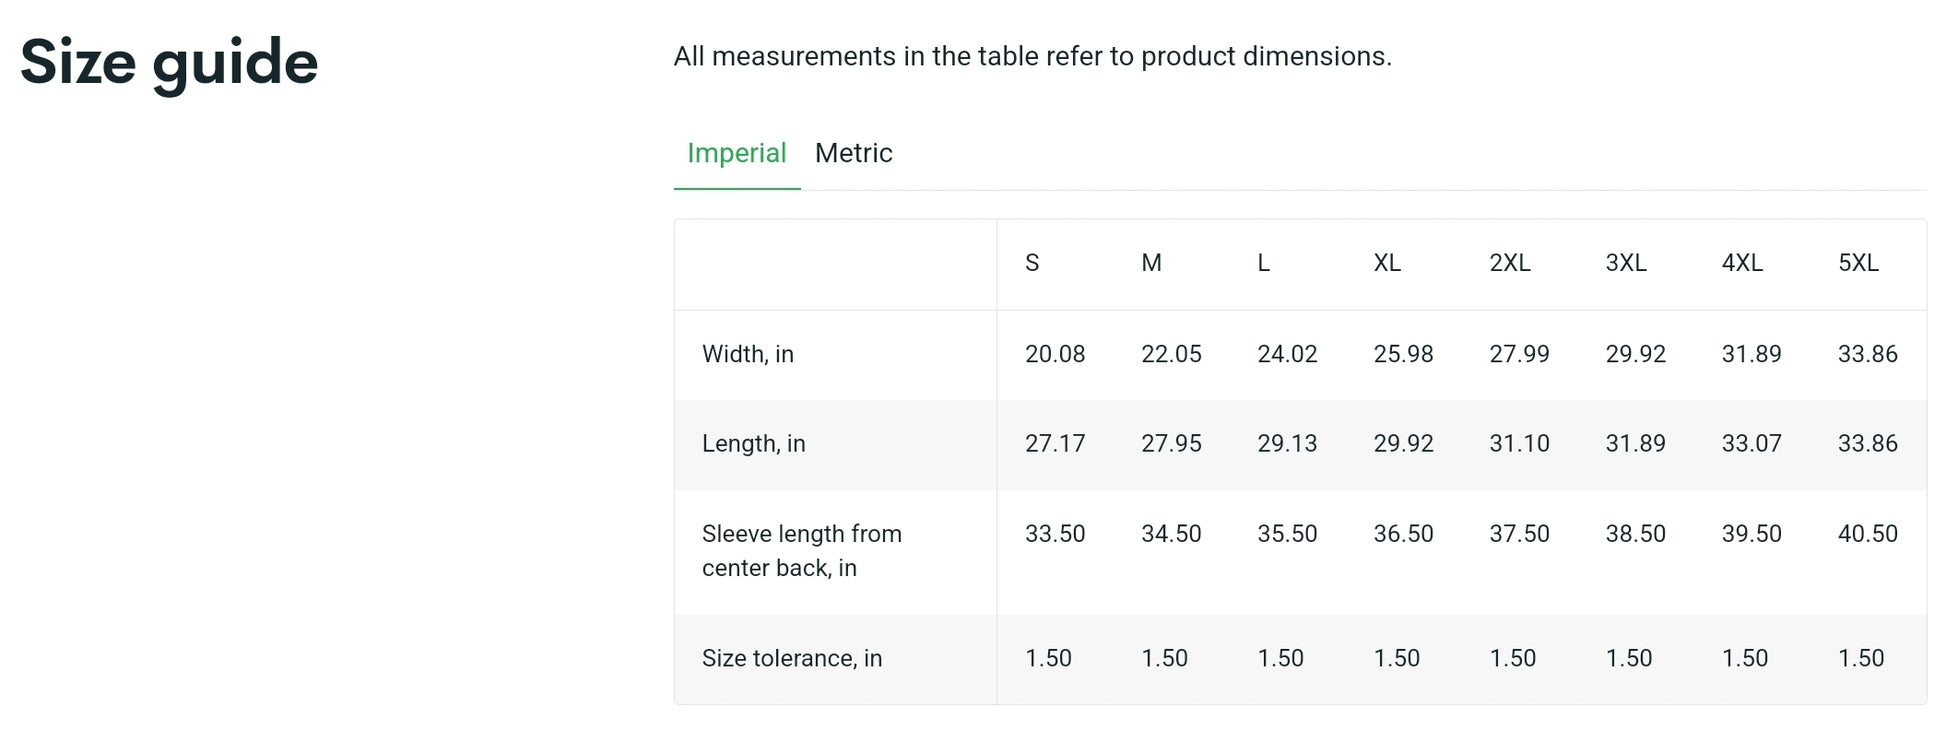1946x742 pixels.
Task: Select length value 33.86 for 5XL
Action: [x=1867, y=444]
